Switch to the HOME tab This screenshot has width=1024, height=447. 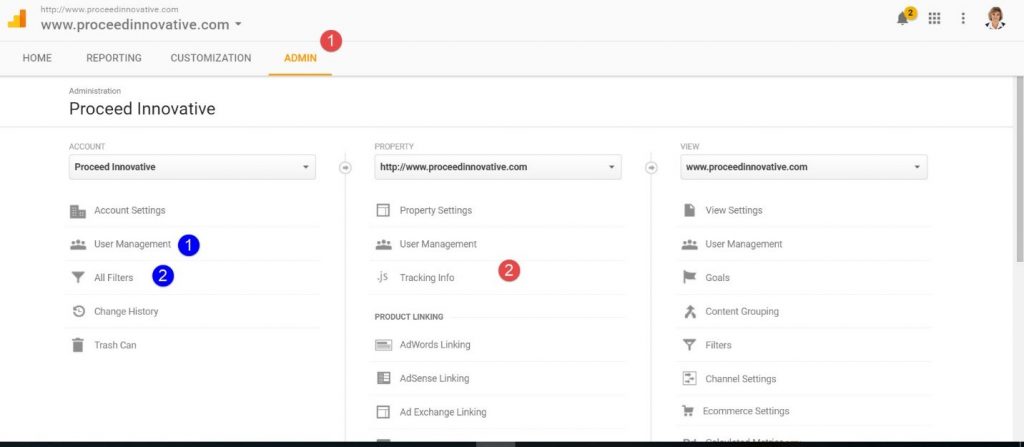click(x=37, y=58)
